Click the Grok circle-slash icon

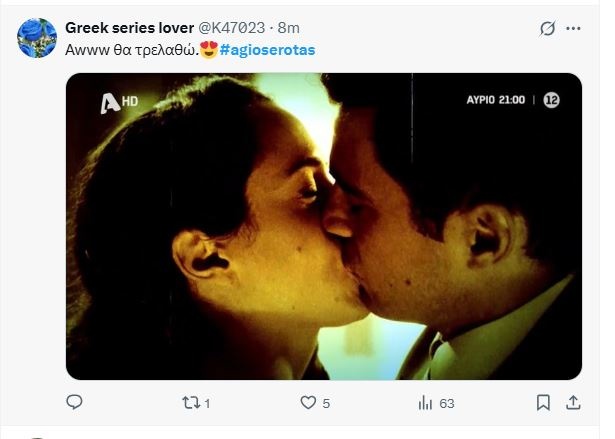click(x=547, y=29)
